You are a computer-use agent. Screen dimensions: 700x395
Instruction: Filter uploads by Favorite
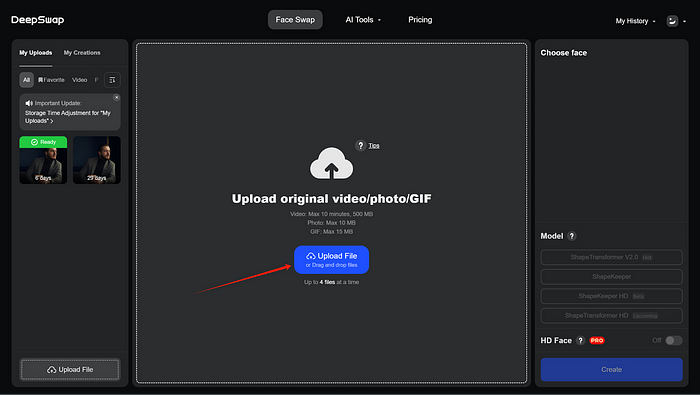tap(51, 80)
